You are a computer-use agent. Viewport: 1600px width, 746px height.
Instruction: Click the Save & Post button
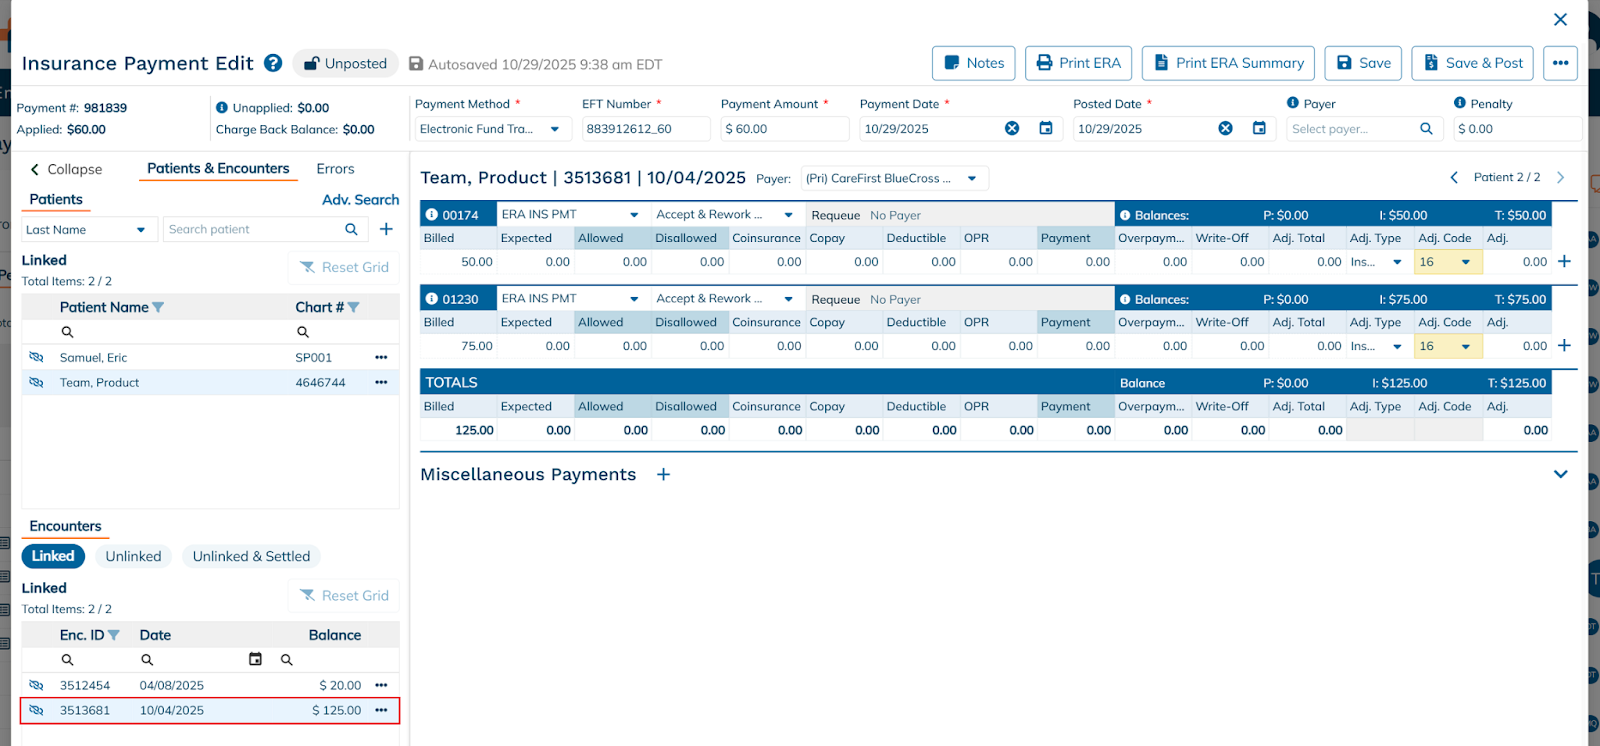[1473, 63]
